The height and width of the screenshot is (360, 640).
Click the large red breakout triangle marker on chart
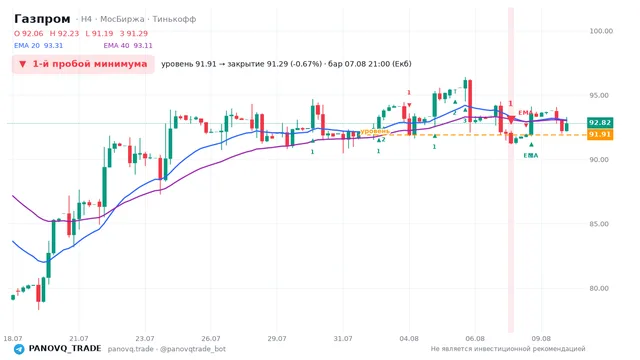click(x=511, y=120)
